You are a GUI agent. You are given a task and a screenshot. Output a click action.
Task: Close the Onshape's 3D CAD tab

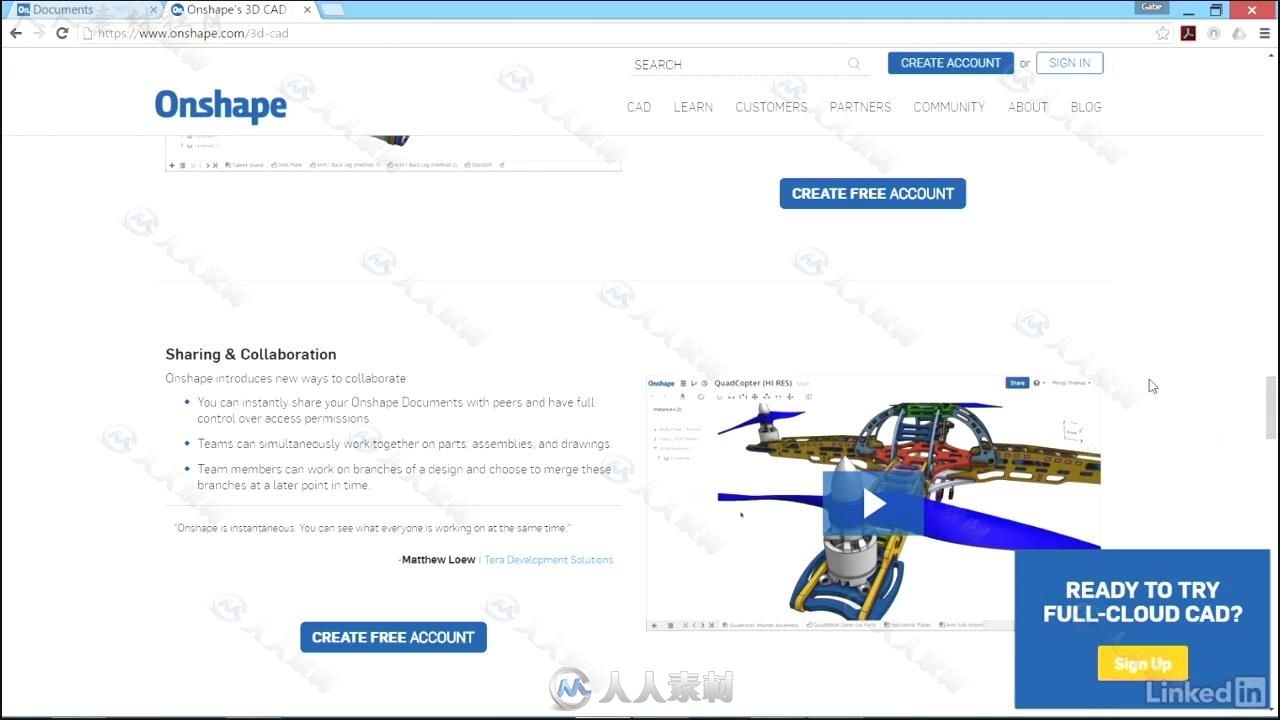[305, 10]
